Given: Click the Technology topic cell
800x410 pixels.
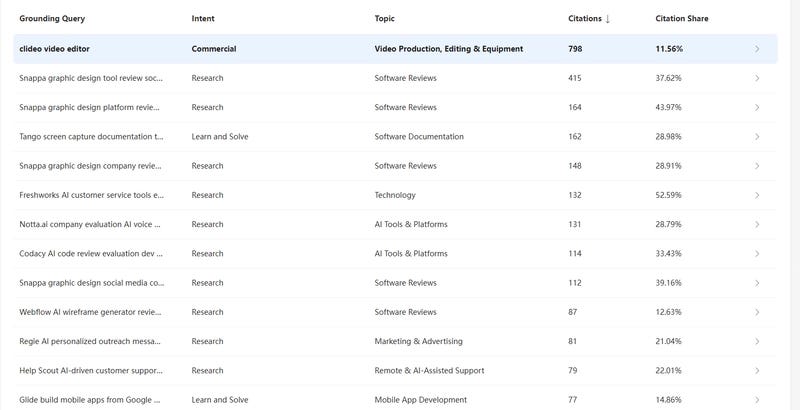Looking at the screenshot, I should pos(395,195).
